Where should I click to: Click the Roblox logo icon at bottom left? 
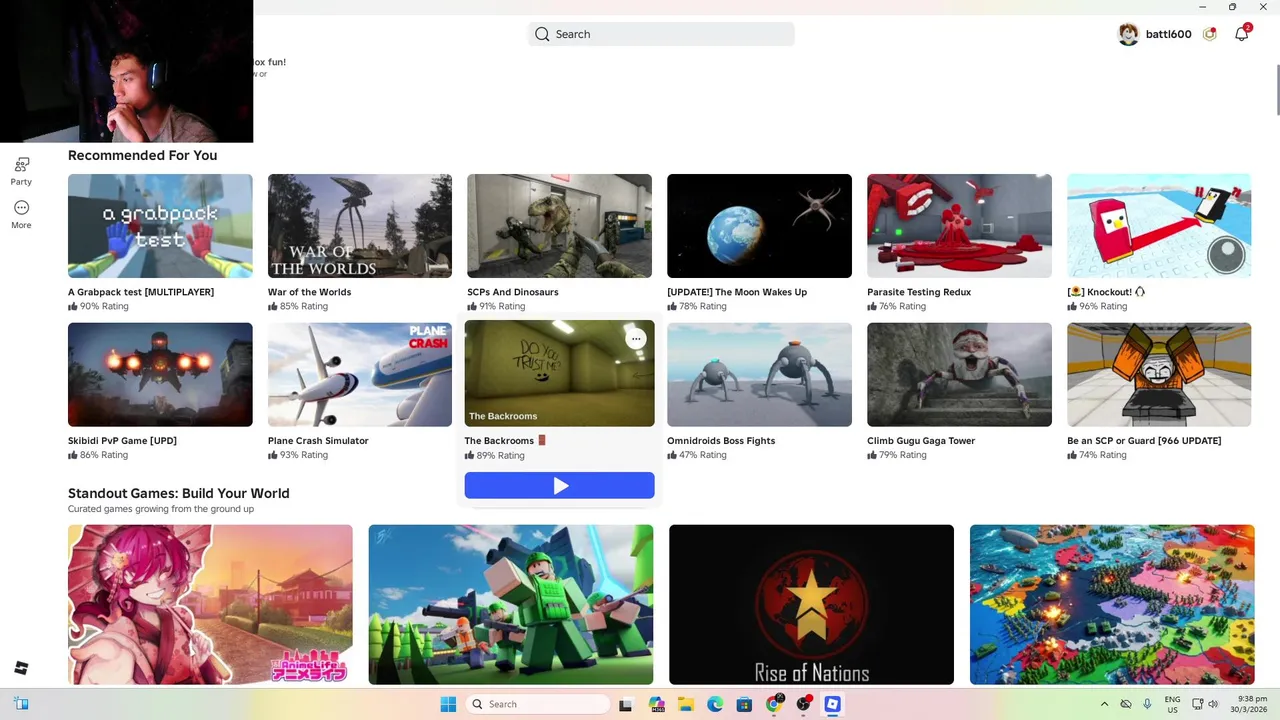tap(21, 668)
